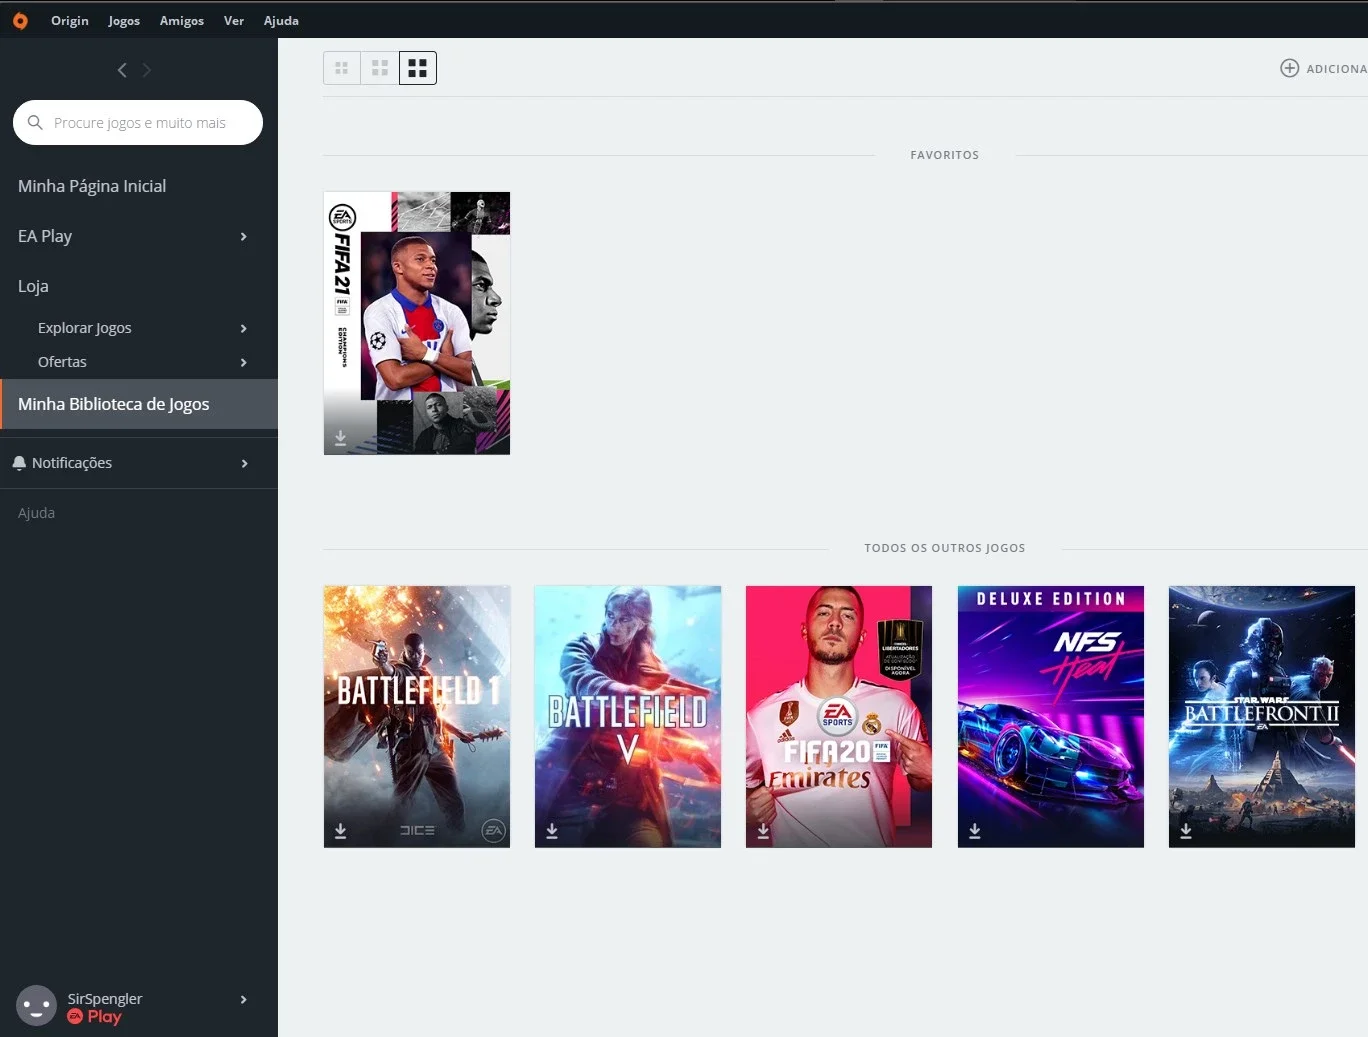This screenshot has height=1037, width=1368.
Task: Expand the Notificações chevron
Action: point(243,464)
